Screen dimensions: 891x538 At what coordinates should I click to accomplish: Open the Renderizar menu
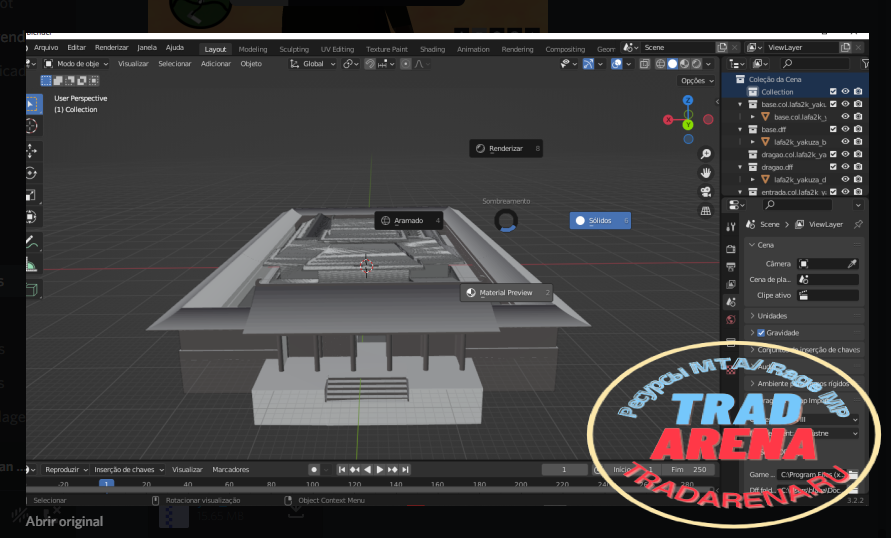[x=111, y=48]
